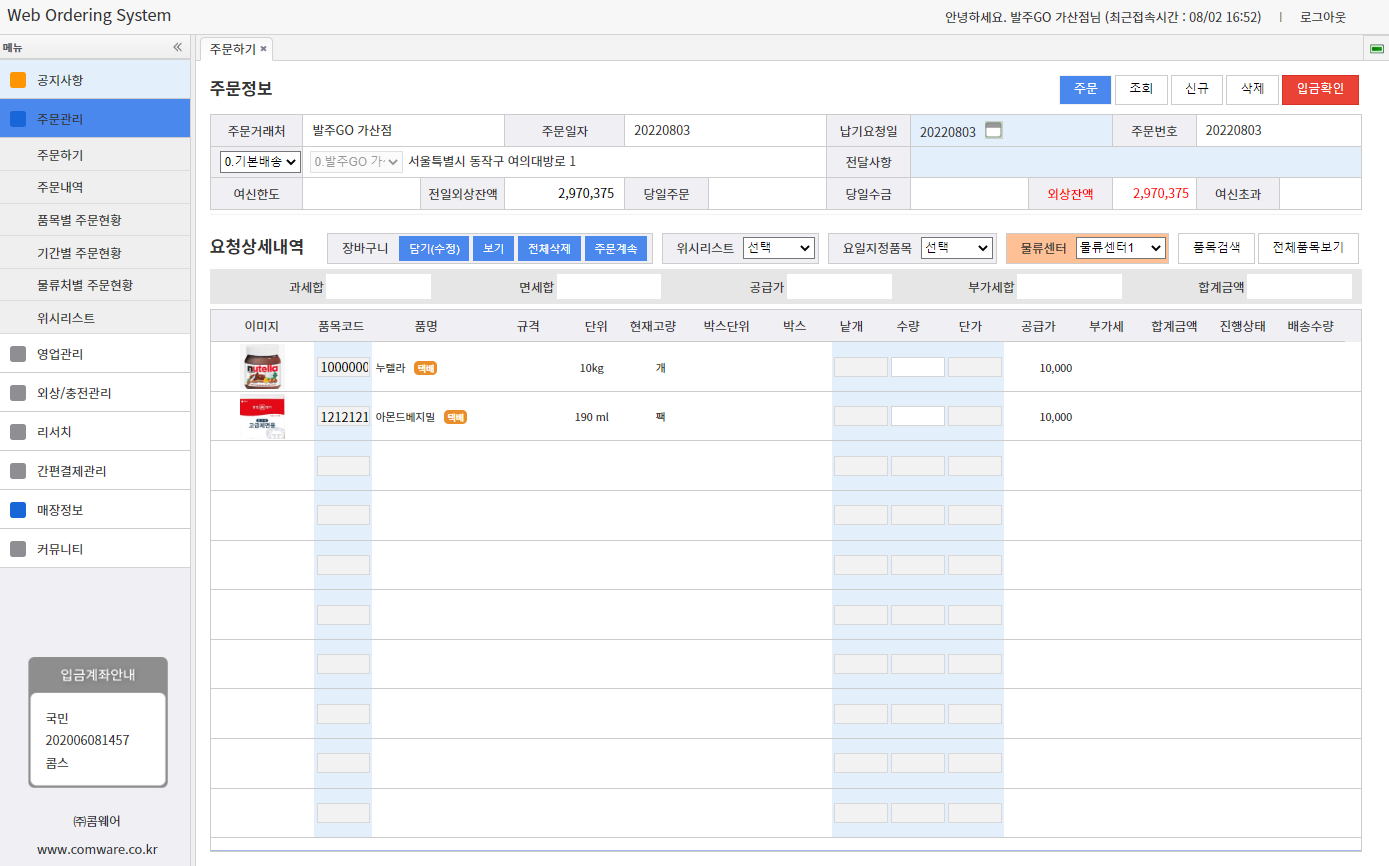Expand 영업관리 in the sidebar
Image resolution: width=1389 pixels, height=866 pixels.
point(95,354)
